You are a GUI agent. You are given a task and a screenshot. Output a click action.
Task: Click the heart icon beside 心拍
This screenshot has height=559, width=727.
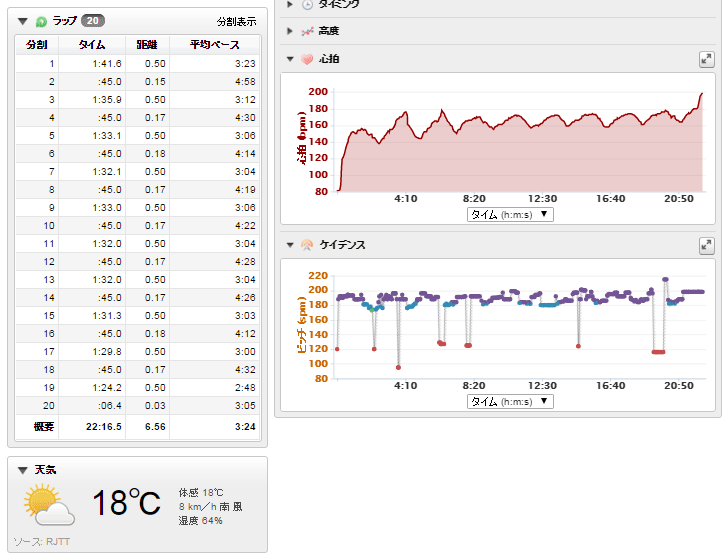307,60
